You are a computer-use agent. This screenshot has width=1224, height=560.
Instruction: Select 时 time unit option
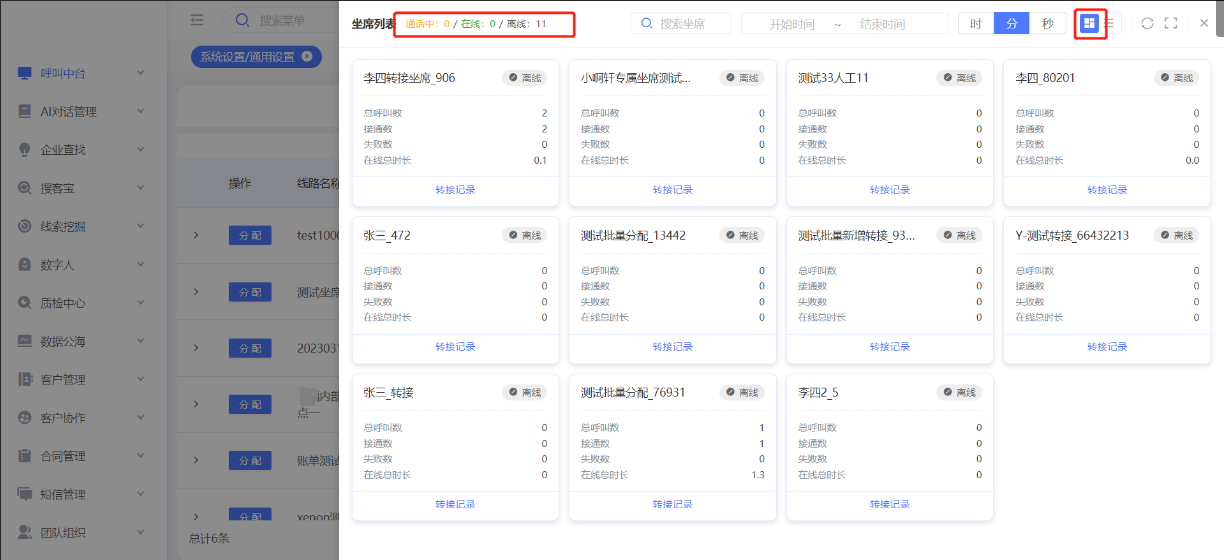pyautogui.click(x=976, y=23)
